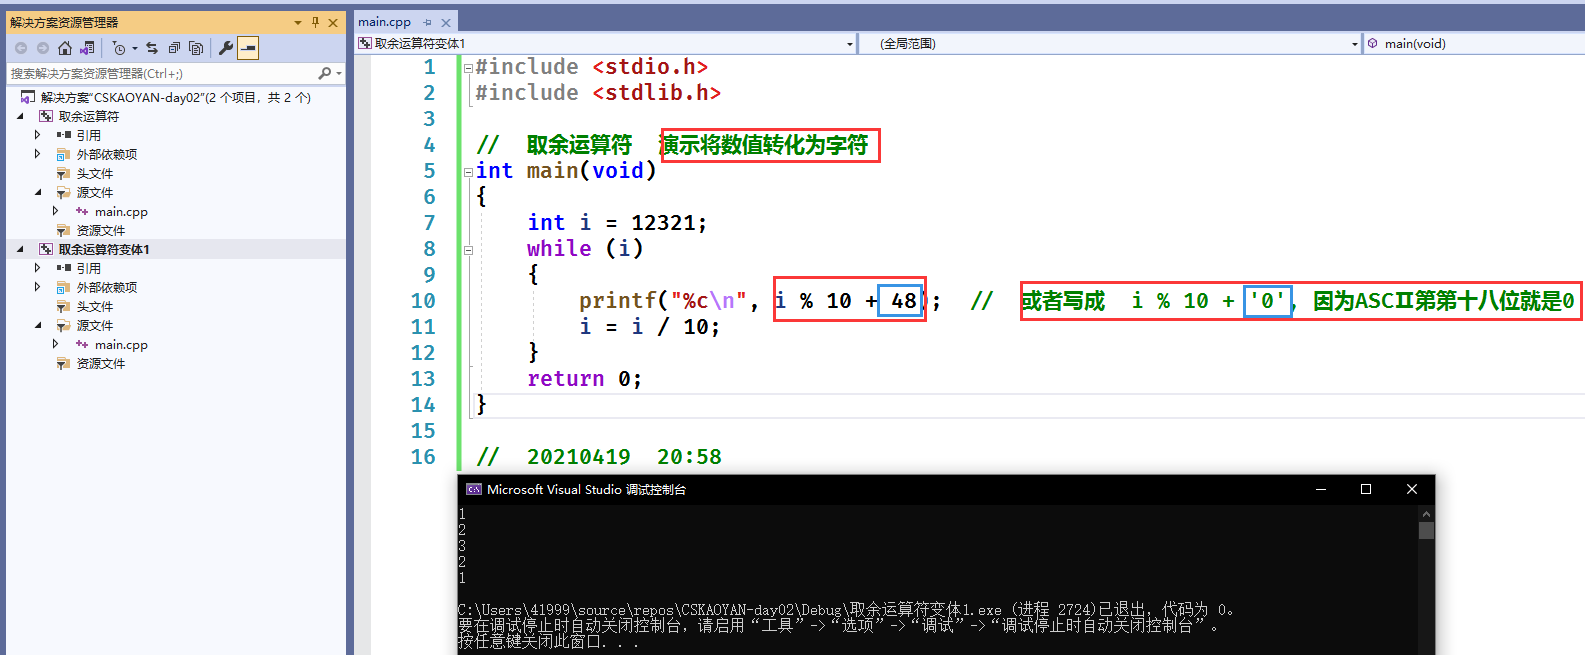This screenshot has height=655, width=1585.
Task: Expand 引用 under project 取余运算符
Action: 38,135
